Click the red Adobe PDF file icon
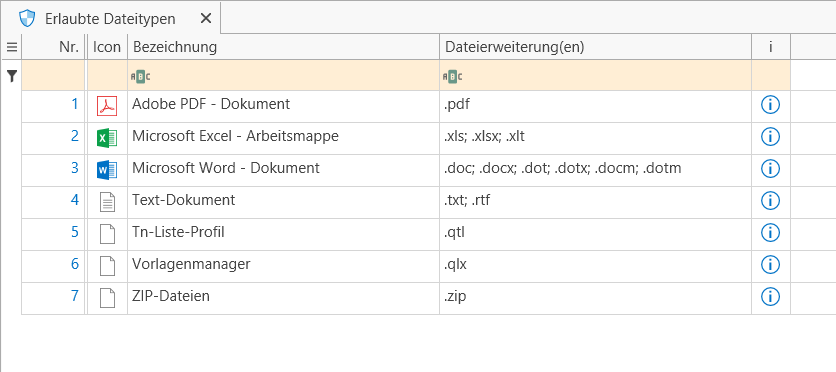This screenshot has height=372, width=836. [x=107, y=106]
